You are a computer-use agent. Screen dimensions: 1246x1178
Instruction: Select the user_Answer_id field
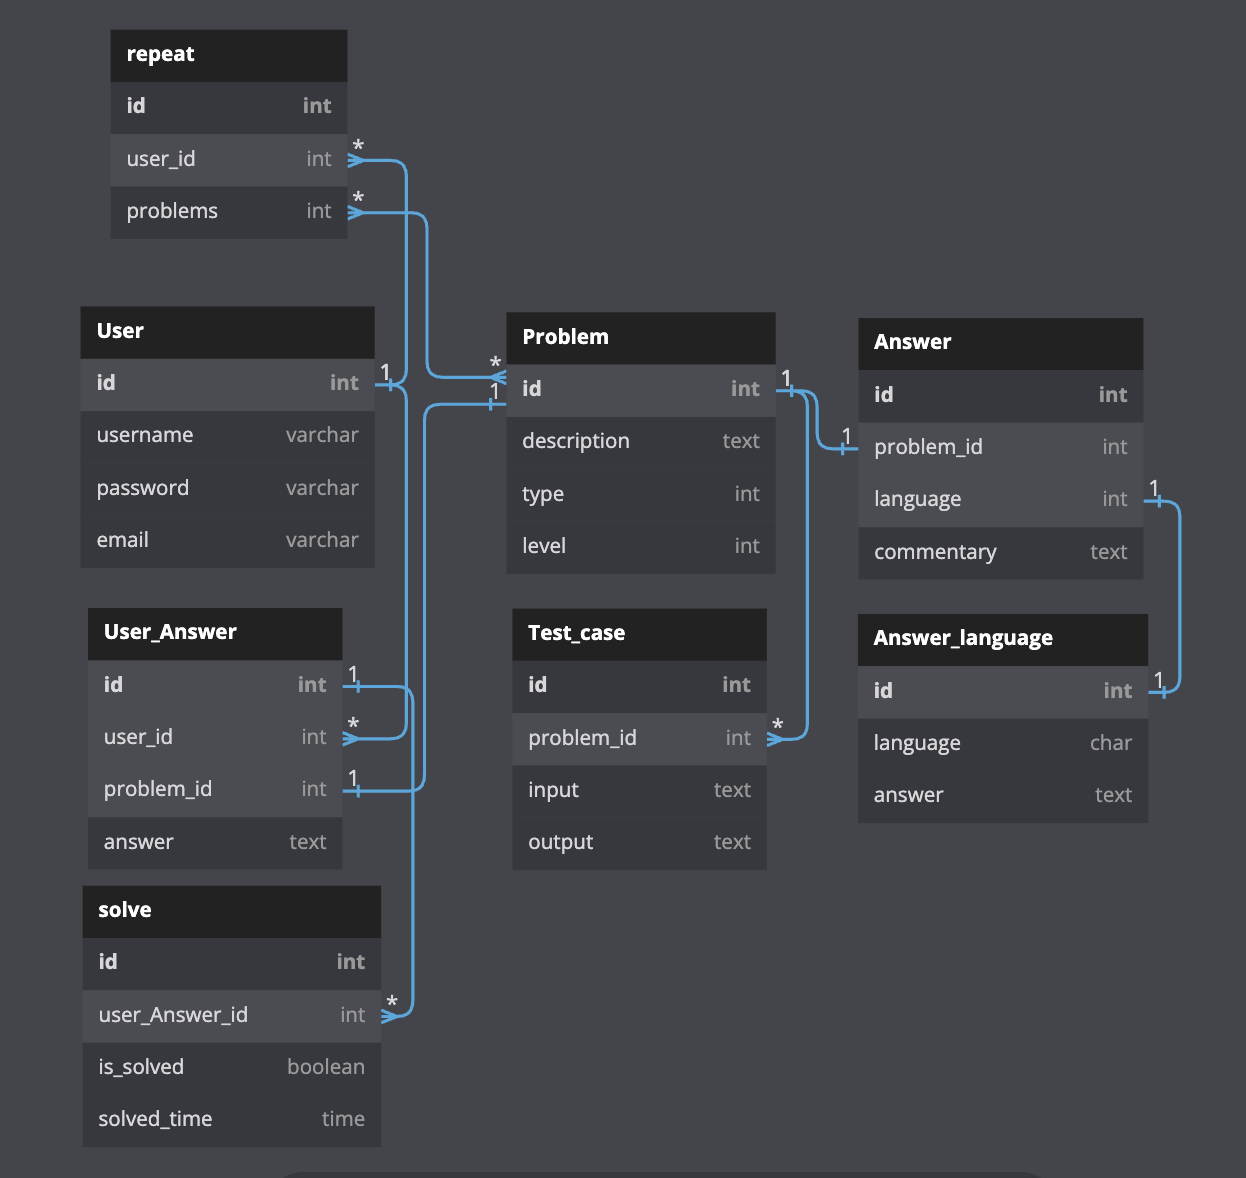coord(232,1016)
